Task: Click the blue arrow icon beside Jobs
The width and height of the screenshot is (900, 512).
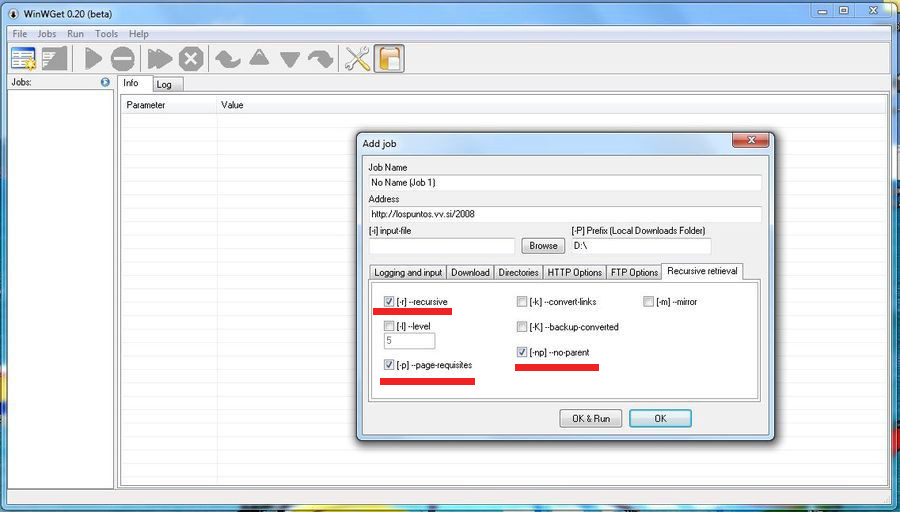Action: [105, 82]
